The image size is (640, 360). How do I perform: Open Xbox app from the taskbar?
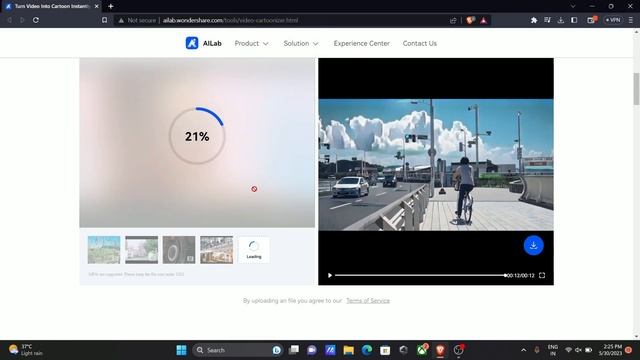(x=422, y=350)
